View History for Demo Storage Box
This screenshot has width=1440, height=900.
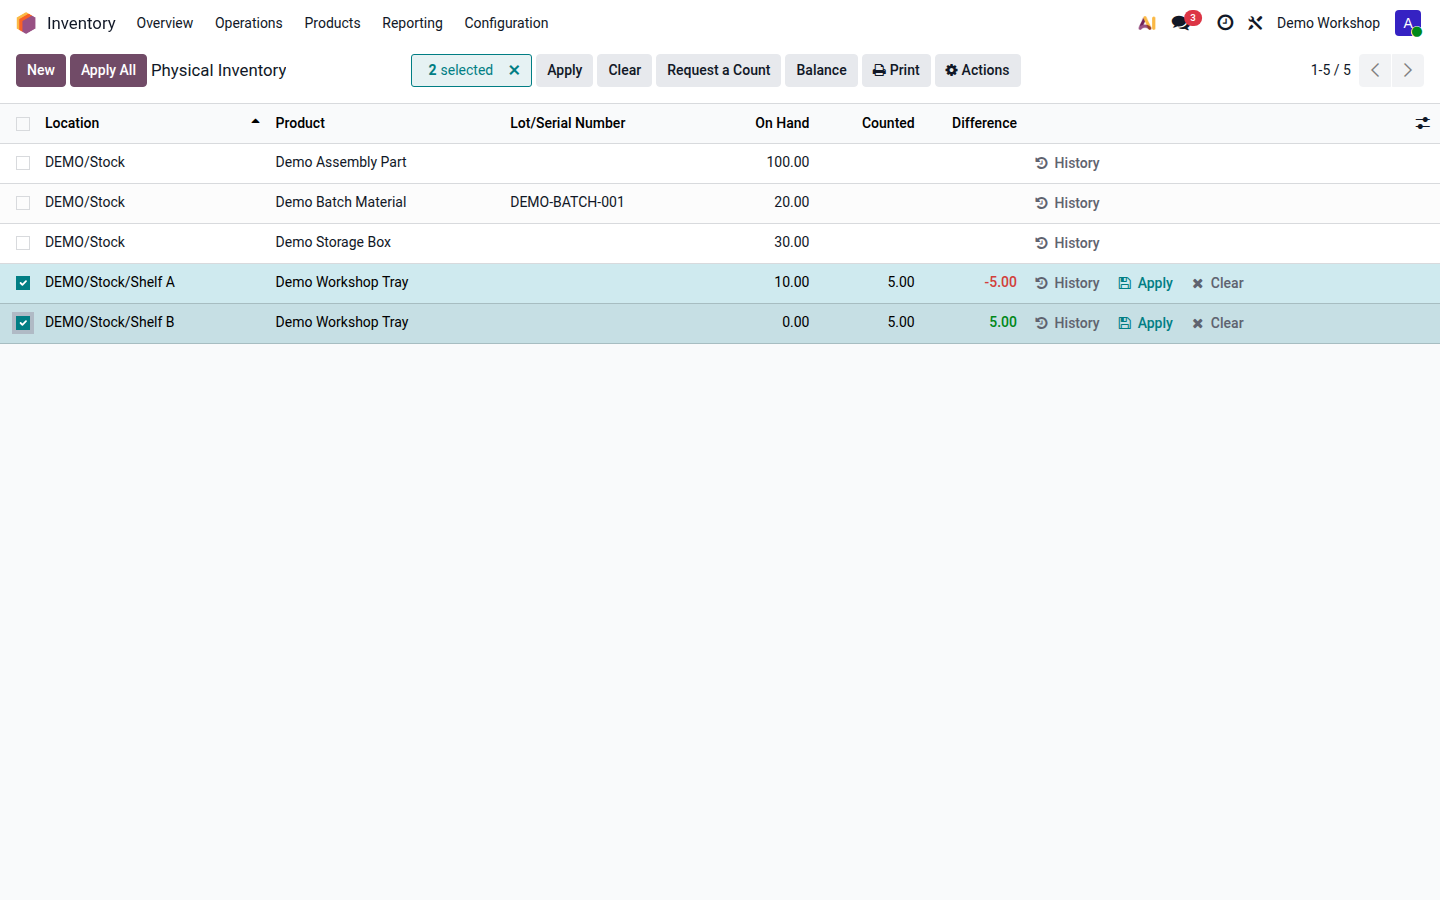tap(1067, 243)
